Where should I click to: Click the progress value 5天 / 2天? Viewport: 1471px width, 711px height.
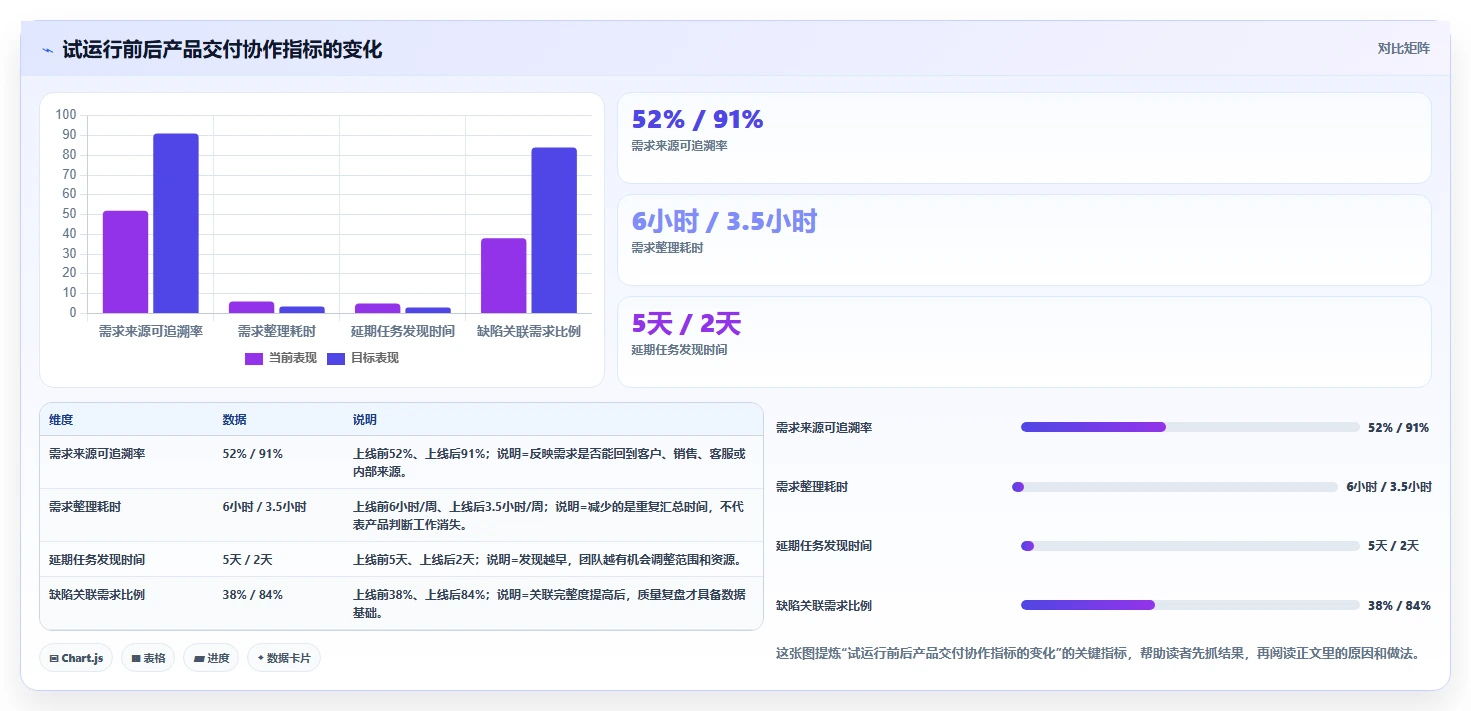click(x=1394, y=546)
